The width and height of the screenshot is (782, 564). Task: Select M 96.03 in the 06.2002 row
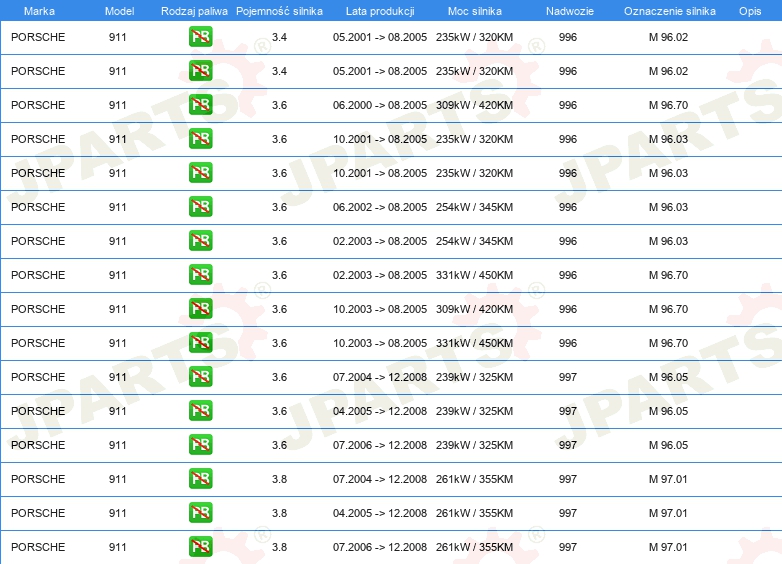point(668,207)
